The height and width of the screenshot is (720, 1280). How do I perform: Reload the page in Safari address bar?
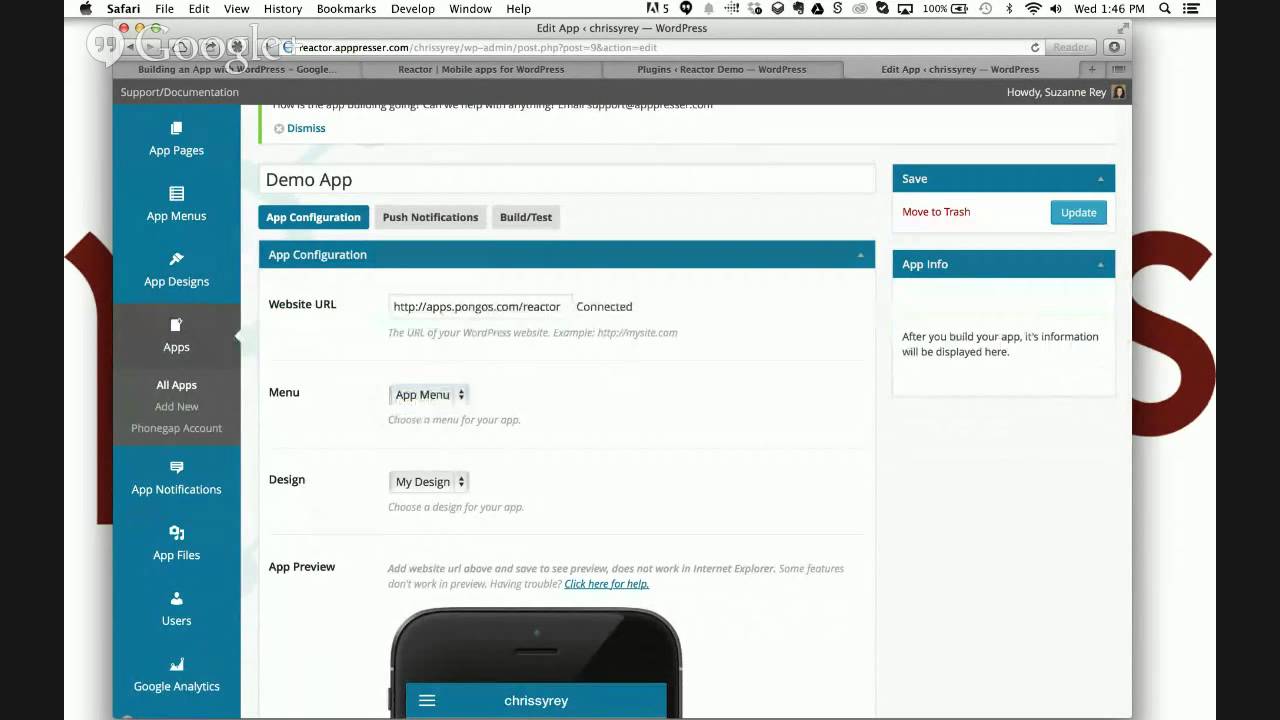(1035, 47)
